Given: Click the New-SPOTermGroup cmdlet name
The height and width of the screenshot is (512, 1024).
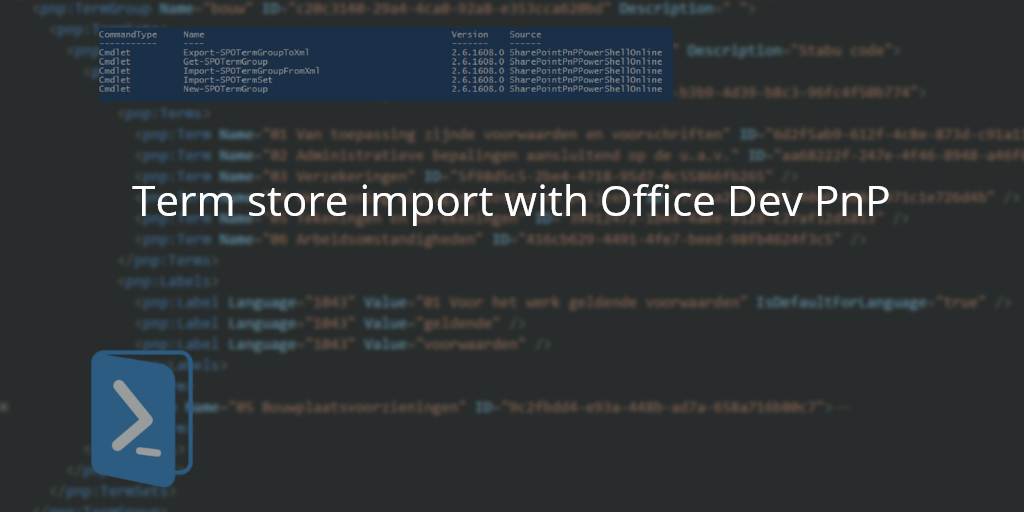Looking at the screenshot, I should pyautogui.click(x=225, y=89).
